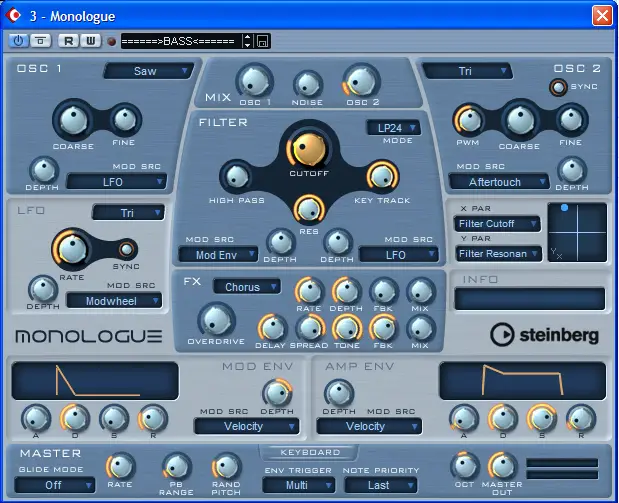Click the Amp Env envelope display
The image size is (619, 503).
(x=522, y=380)
